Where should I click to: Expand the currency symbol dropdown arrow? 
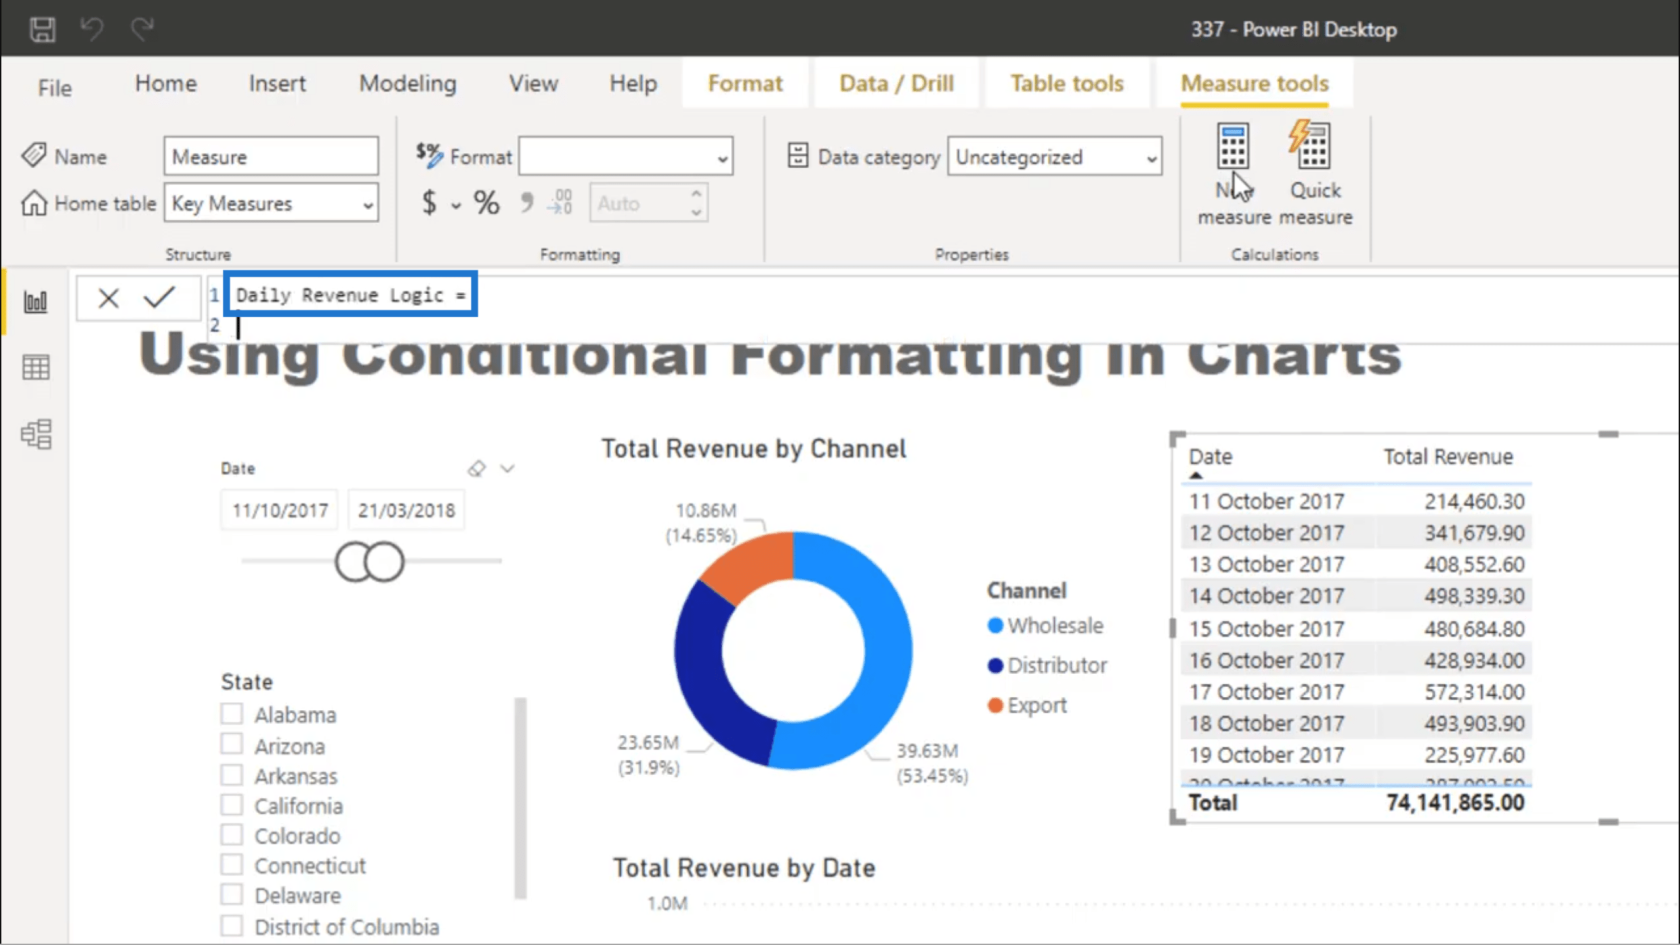pyautogui.click(x=456, y=205)
